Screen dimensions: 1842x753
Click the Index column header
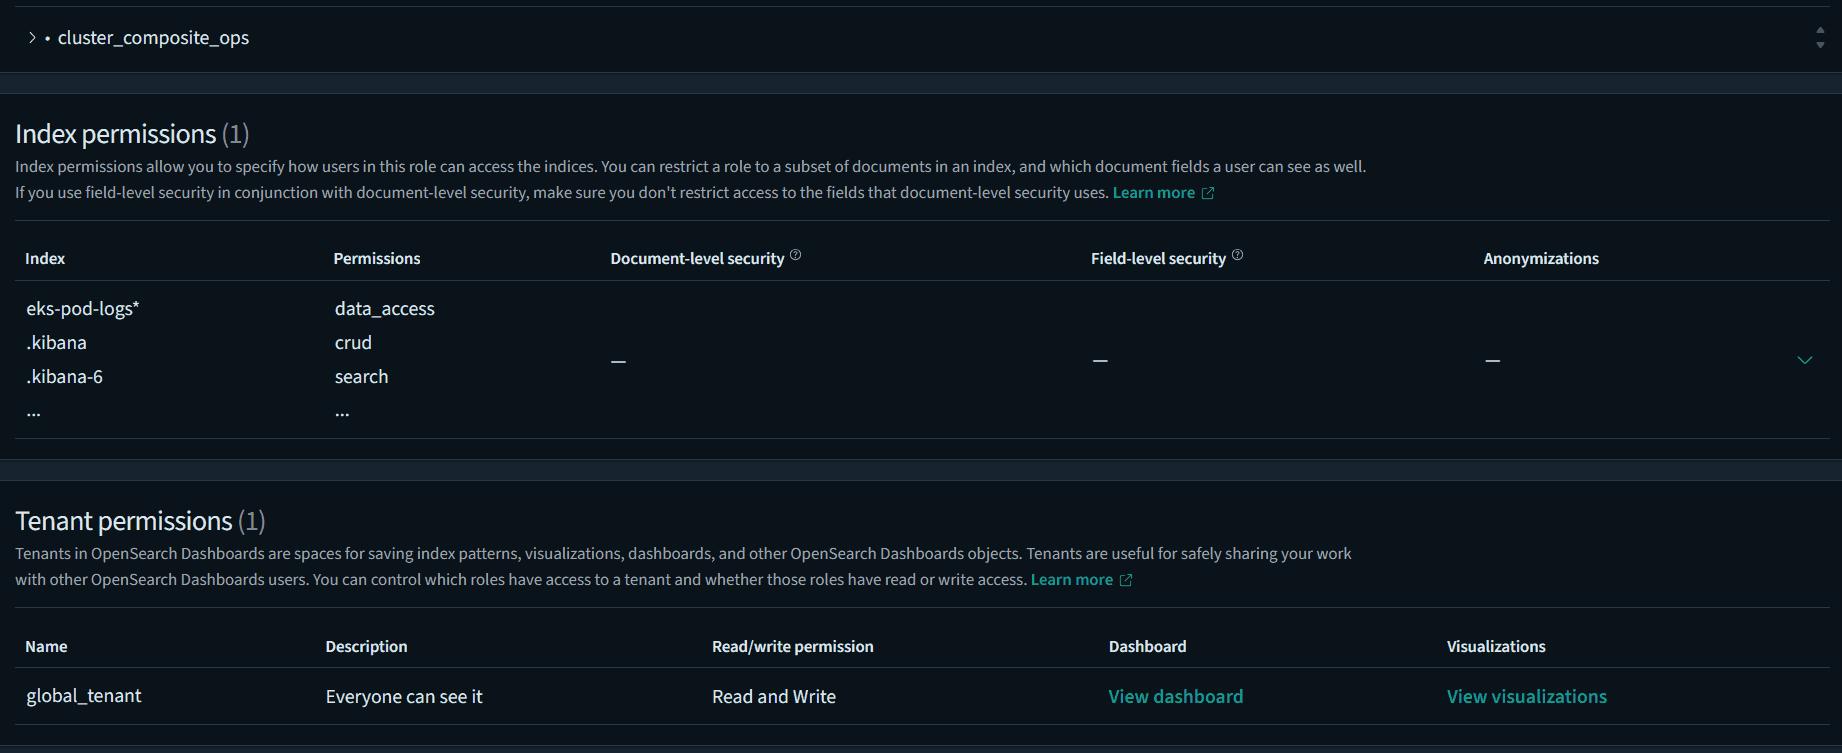[45, 259]
